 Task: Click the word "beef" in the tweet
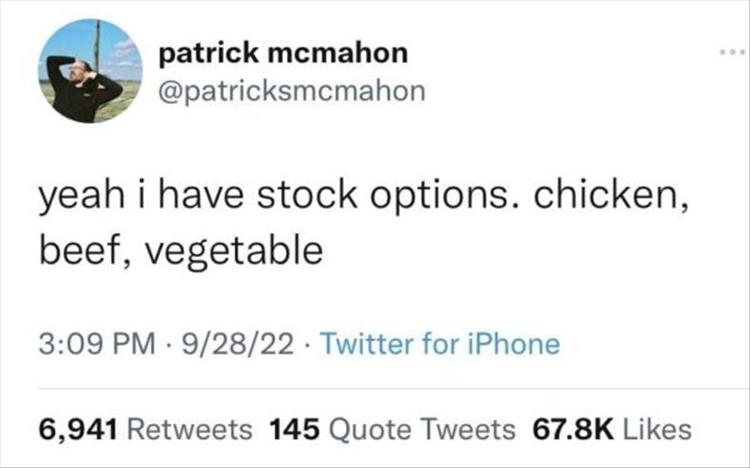pyautogui.click(x=75, y=250)
